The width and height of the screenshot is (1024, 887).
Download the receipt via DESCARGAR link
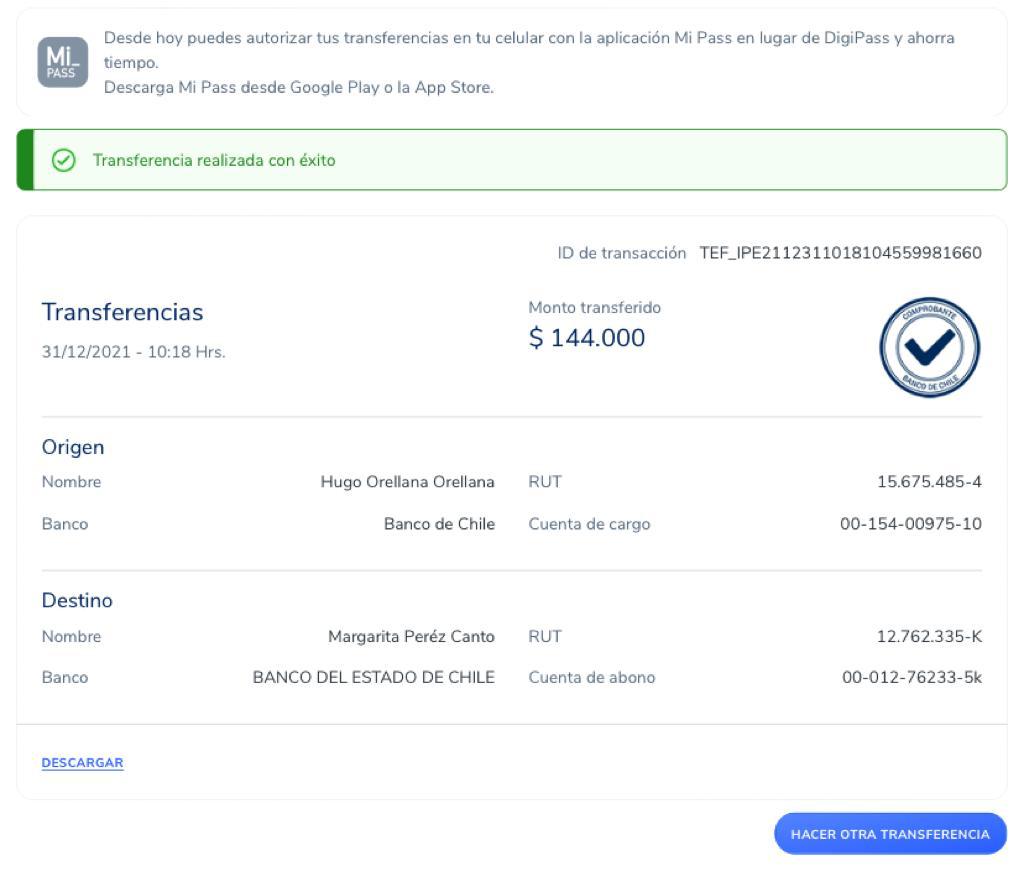coord(82,763)
